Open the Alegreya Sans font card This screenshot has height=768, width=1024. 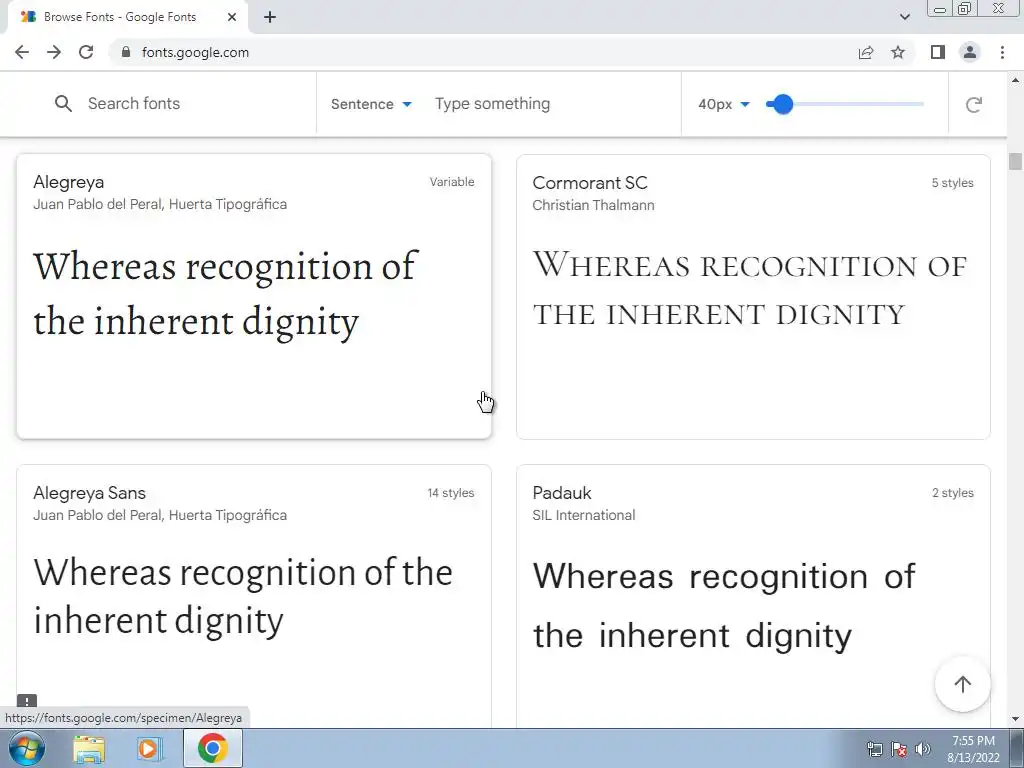(254, 596)
